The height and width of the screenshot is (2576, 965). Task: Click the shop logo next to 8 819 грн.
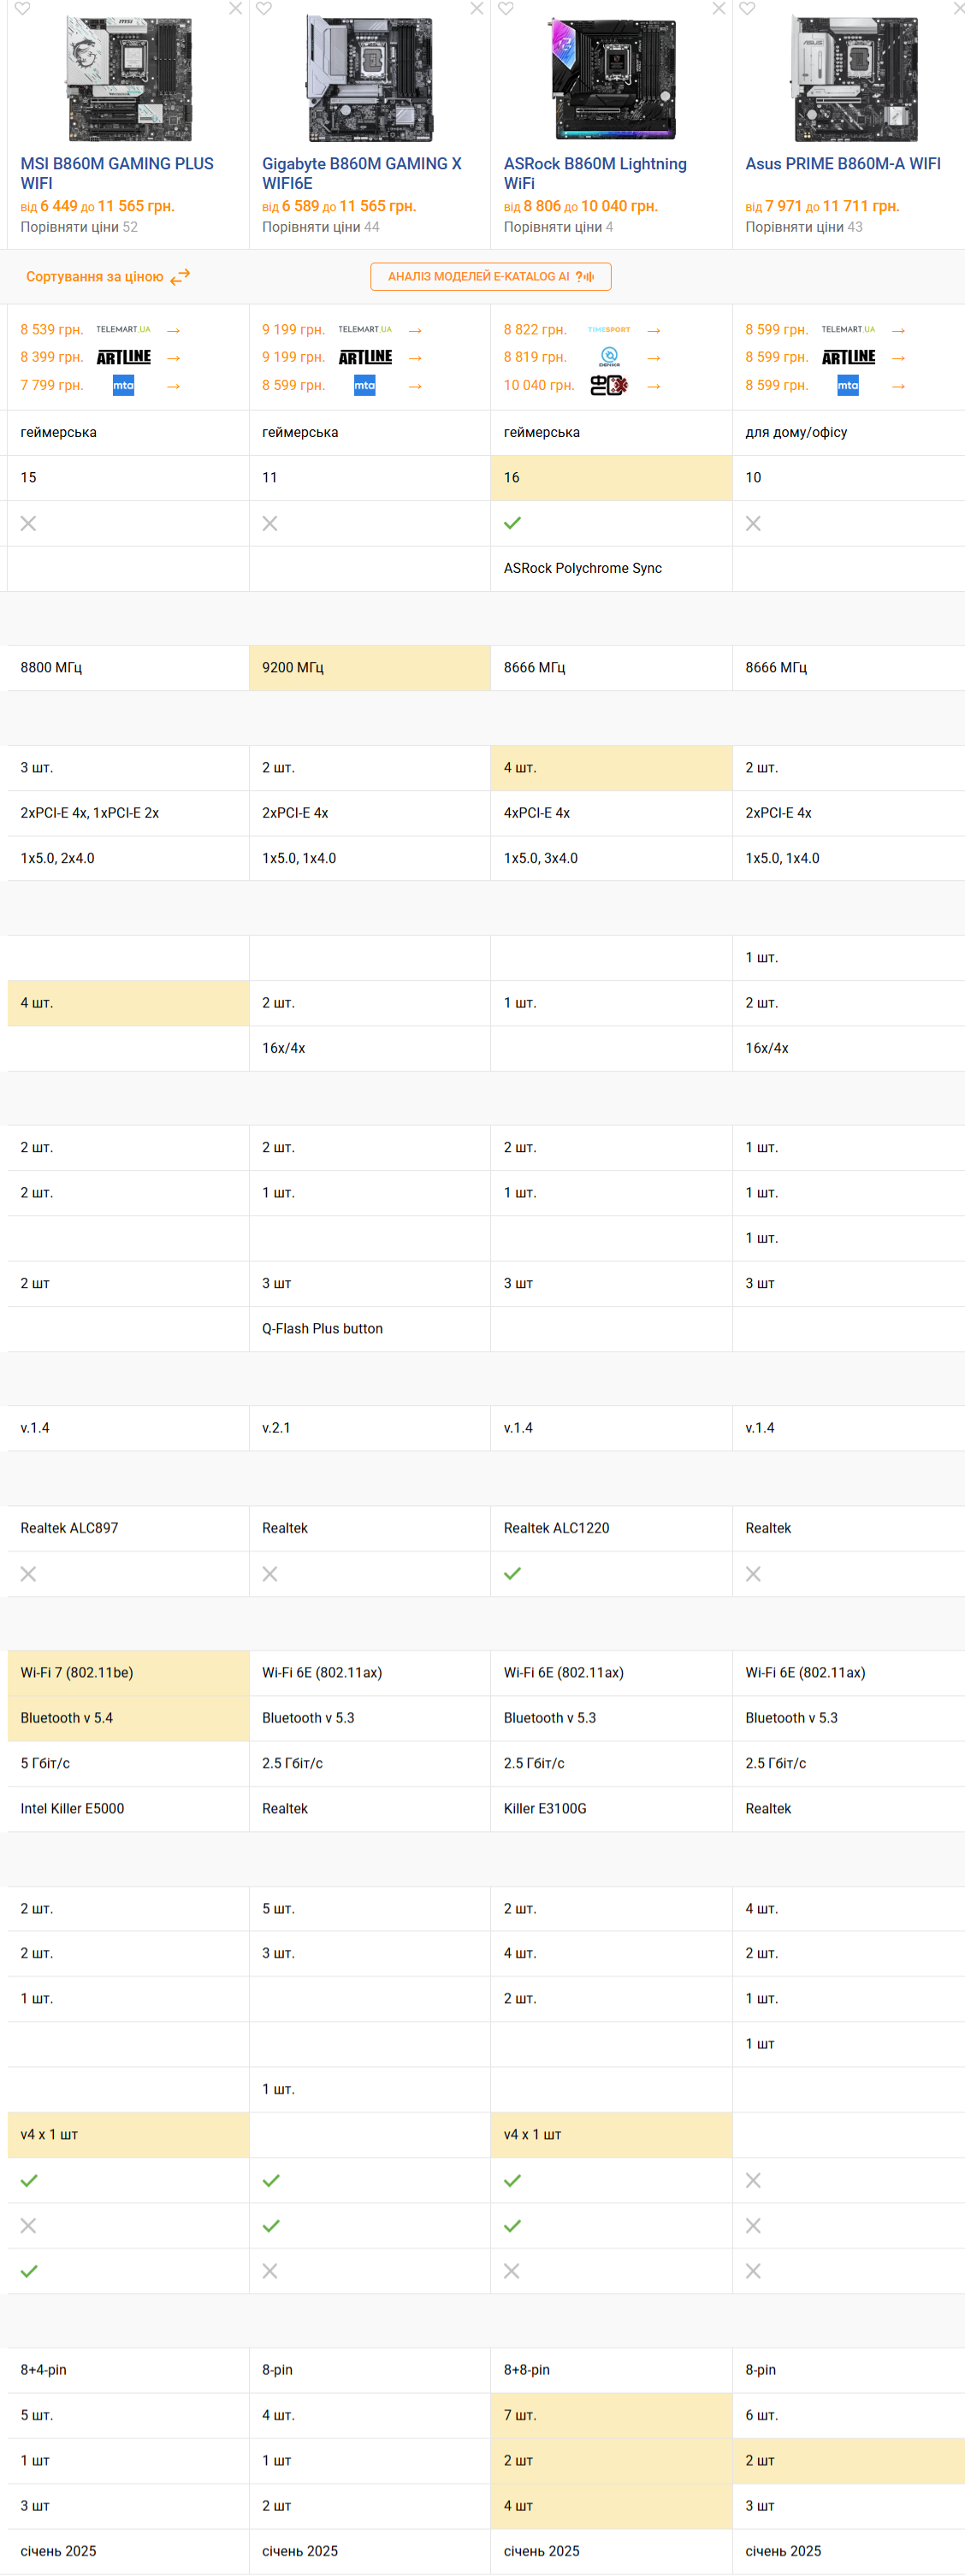coord(609,357)
